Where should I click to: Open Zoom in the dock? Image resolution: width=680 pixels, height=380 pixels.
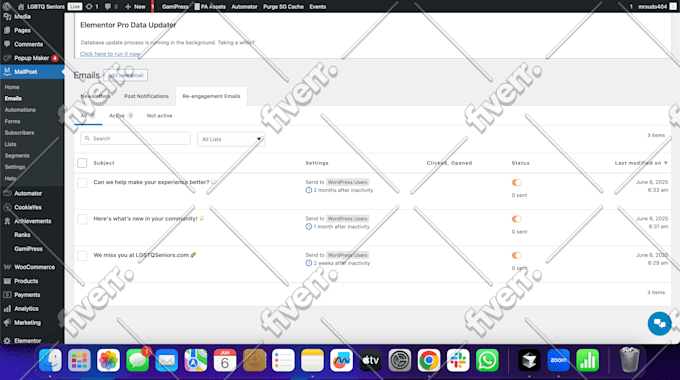558,360
